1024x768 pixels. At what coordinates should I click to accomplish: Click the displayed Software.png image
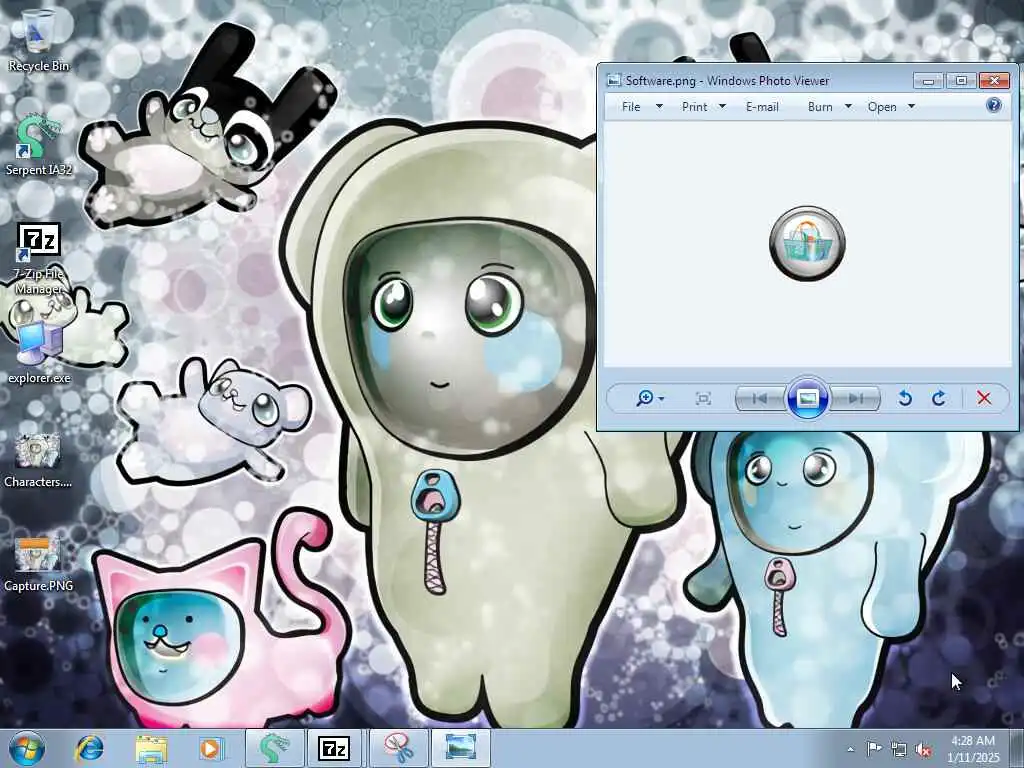807,244
